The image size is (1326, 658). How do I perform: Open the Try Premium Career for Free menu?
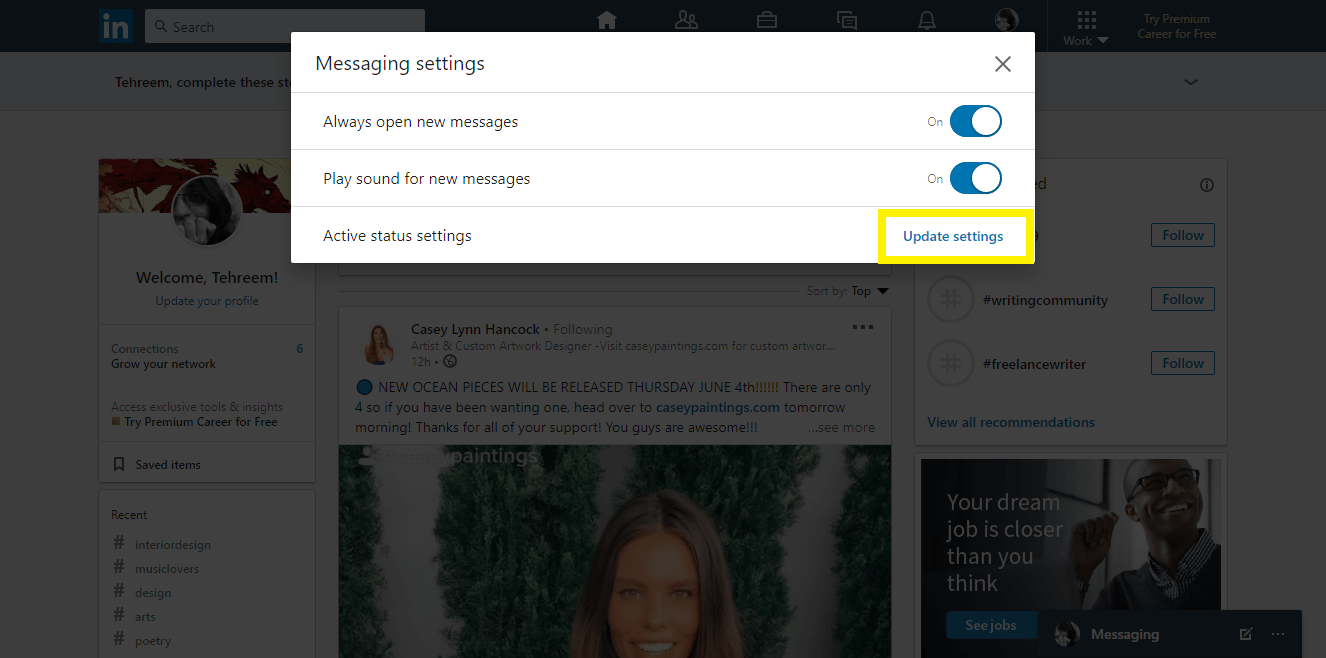pyautogui.click(x=1176, y=26)
